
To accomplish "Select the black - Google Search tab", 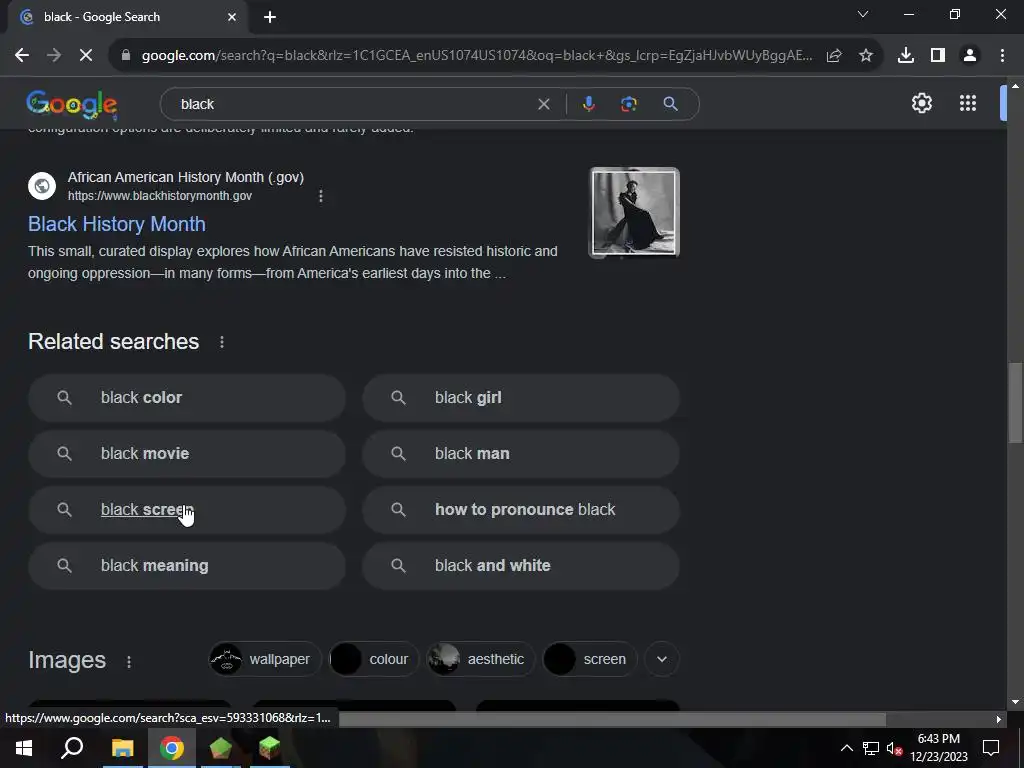I will click(128, 17).
